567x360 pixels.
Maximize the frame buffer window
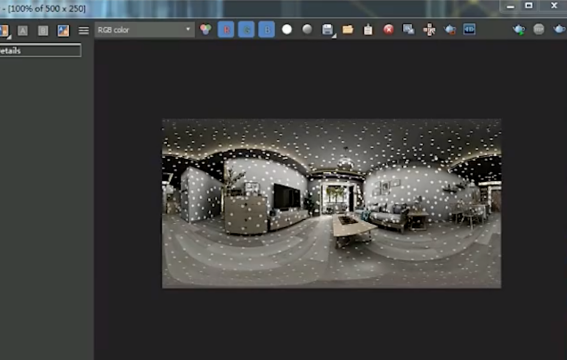point(529,5)
